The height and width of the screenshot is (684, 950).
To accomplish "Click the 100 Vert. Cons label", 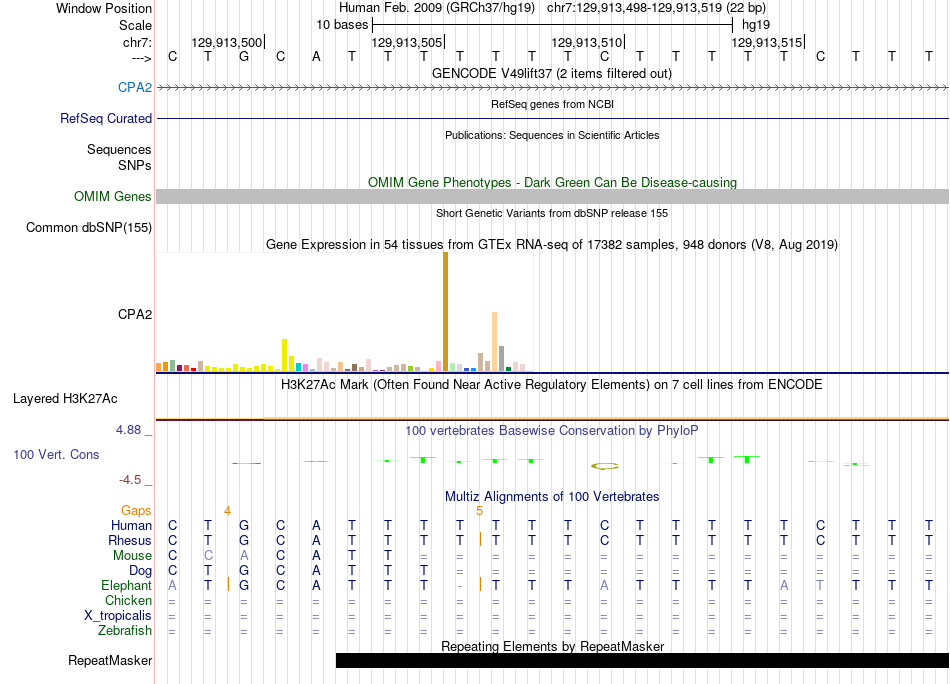I will coord(56,454).
